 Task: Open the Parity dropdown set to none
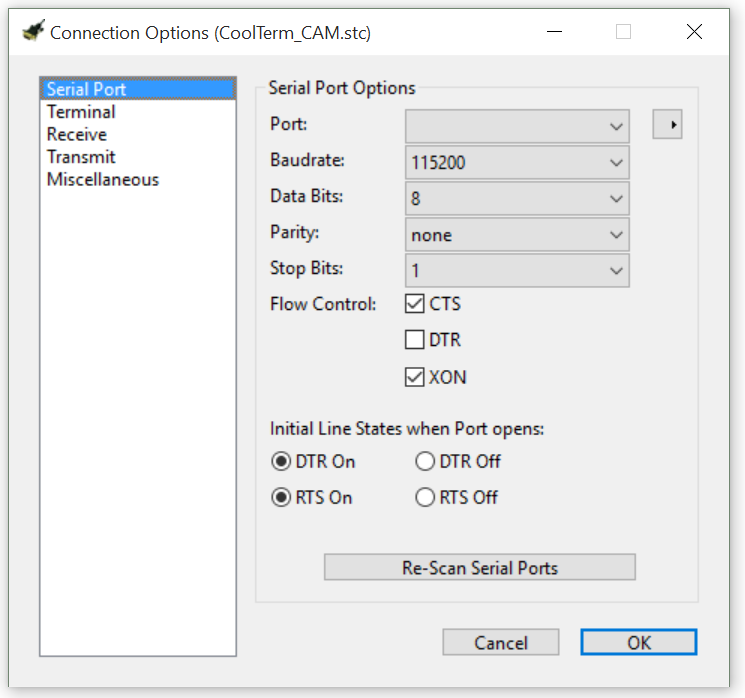517,235
